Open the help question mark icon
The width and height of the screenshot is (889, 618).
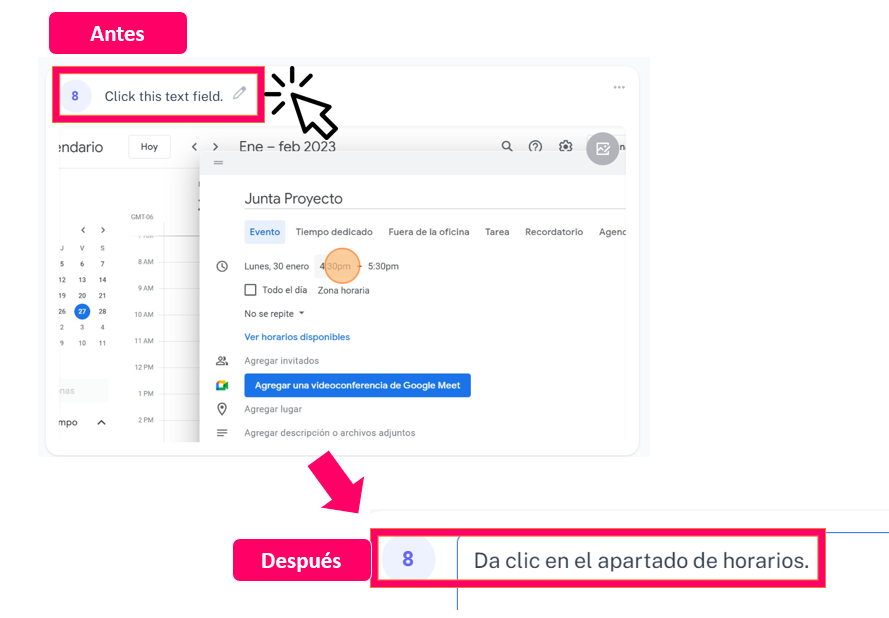coord(535,147)
